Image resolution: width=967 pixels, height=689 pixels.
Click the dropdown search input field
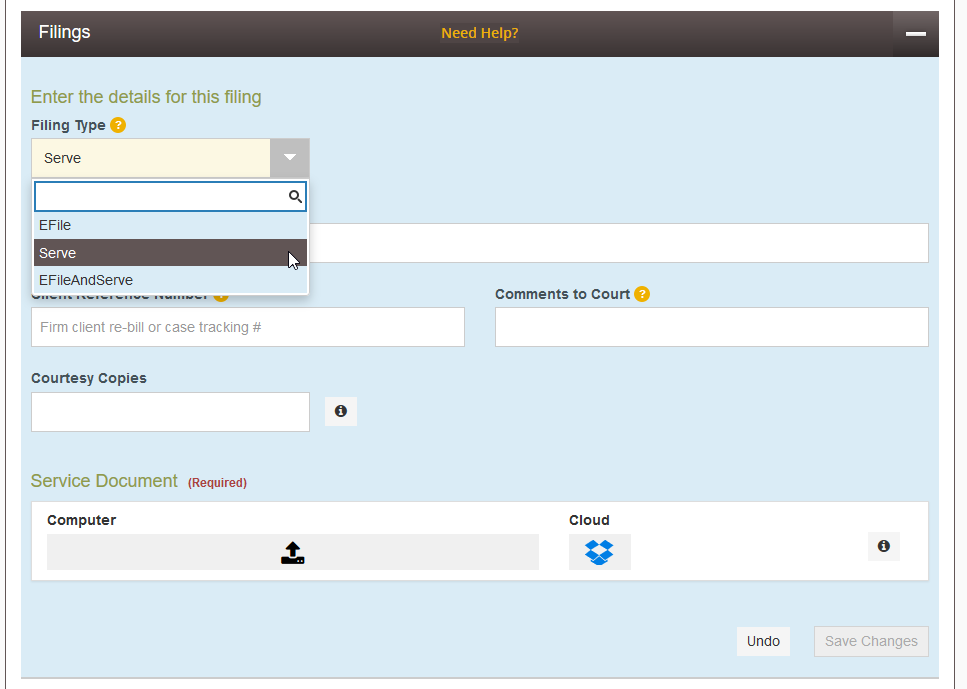point(160,196)
